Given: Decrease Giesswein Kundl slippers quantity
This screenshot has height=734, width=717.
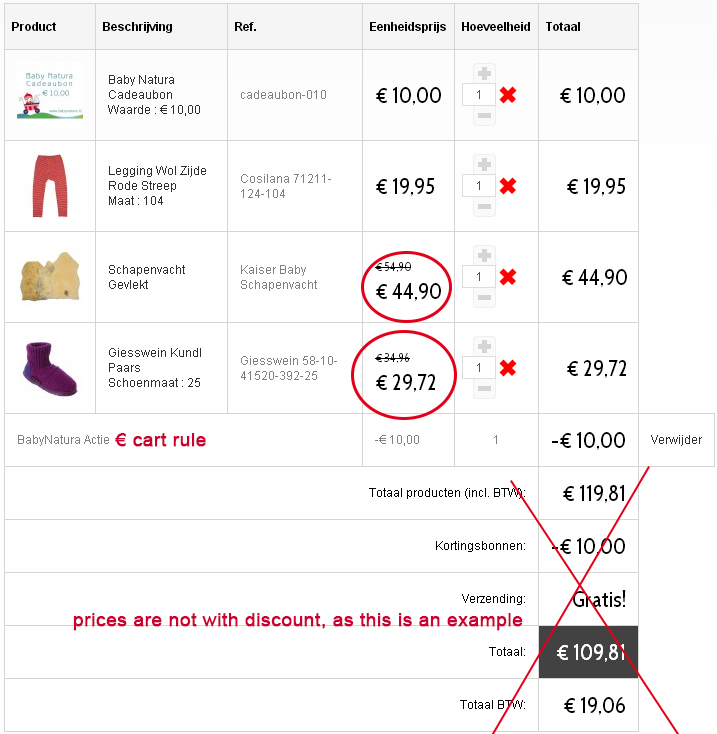Looking at the screenshot, I should [484, 389].
